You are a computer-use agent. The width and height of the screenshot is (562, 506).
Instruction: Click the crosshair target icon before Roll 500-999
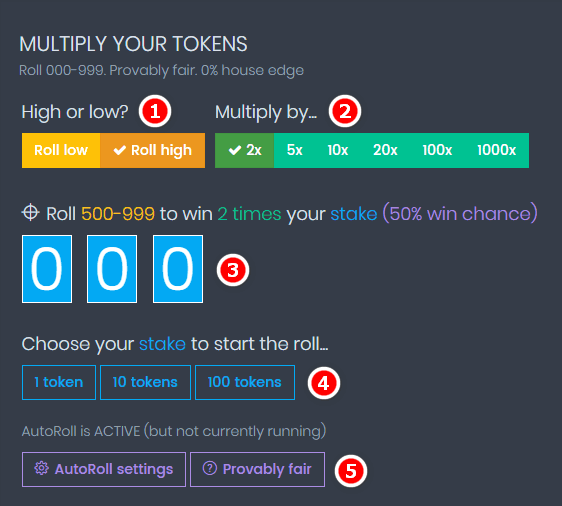(x=30, y=213)
